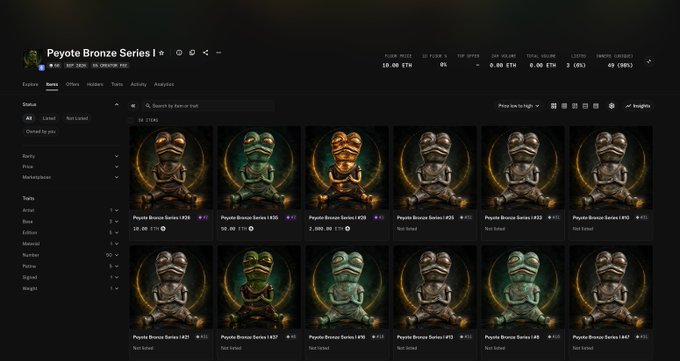Open the gold frog thumbnail for #20
680x361 pixels.
point(347,167)
